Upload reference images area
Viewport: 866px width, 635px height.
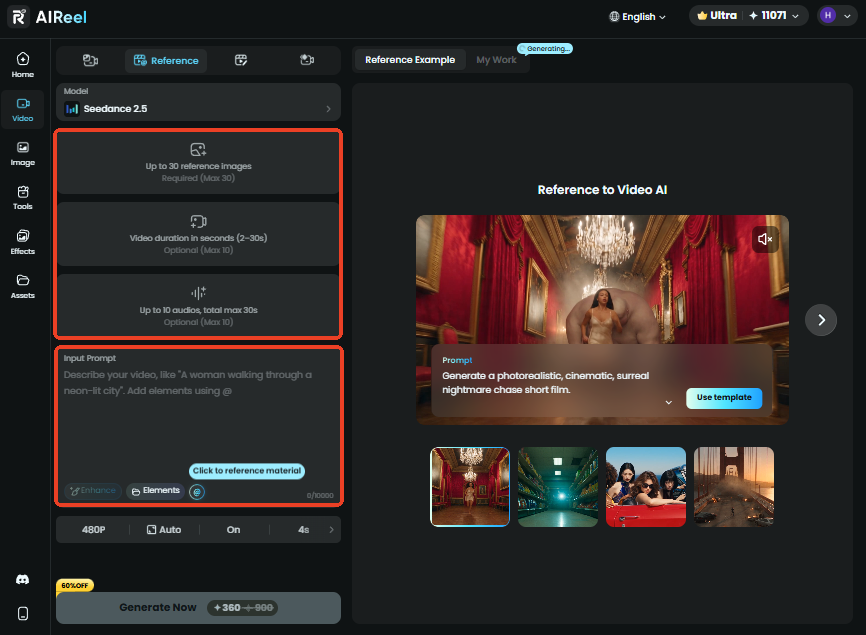[x=198, y=162]
